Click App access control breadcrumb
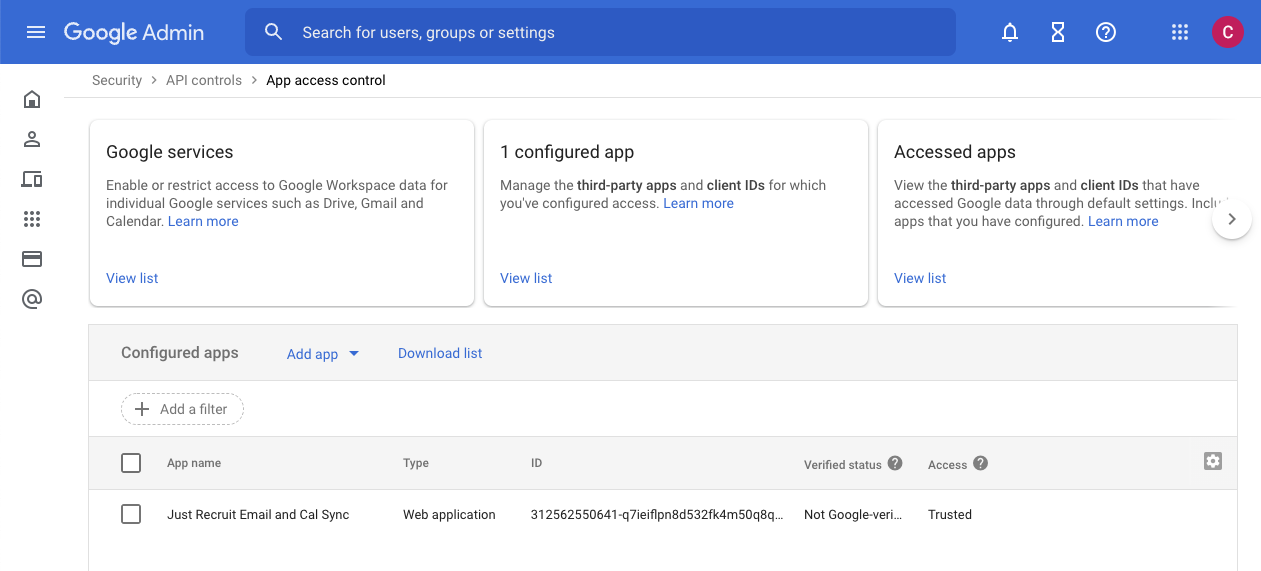 point(326,80)
